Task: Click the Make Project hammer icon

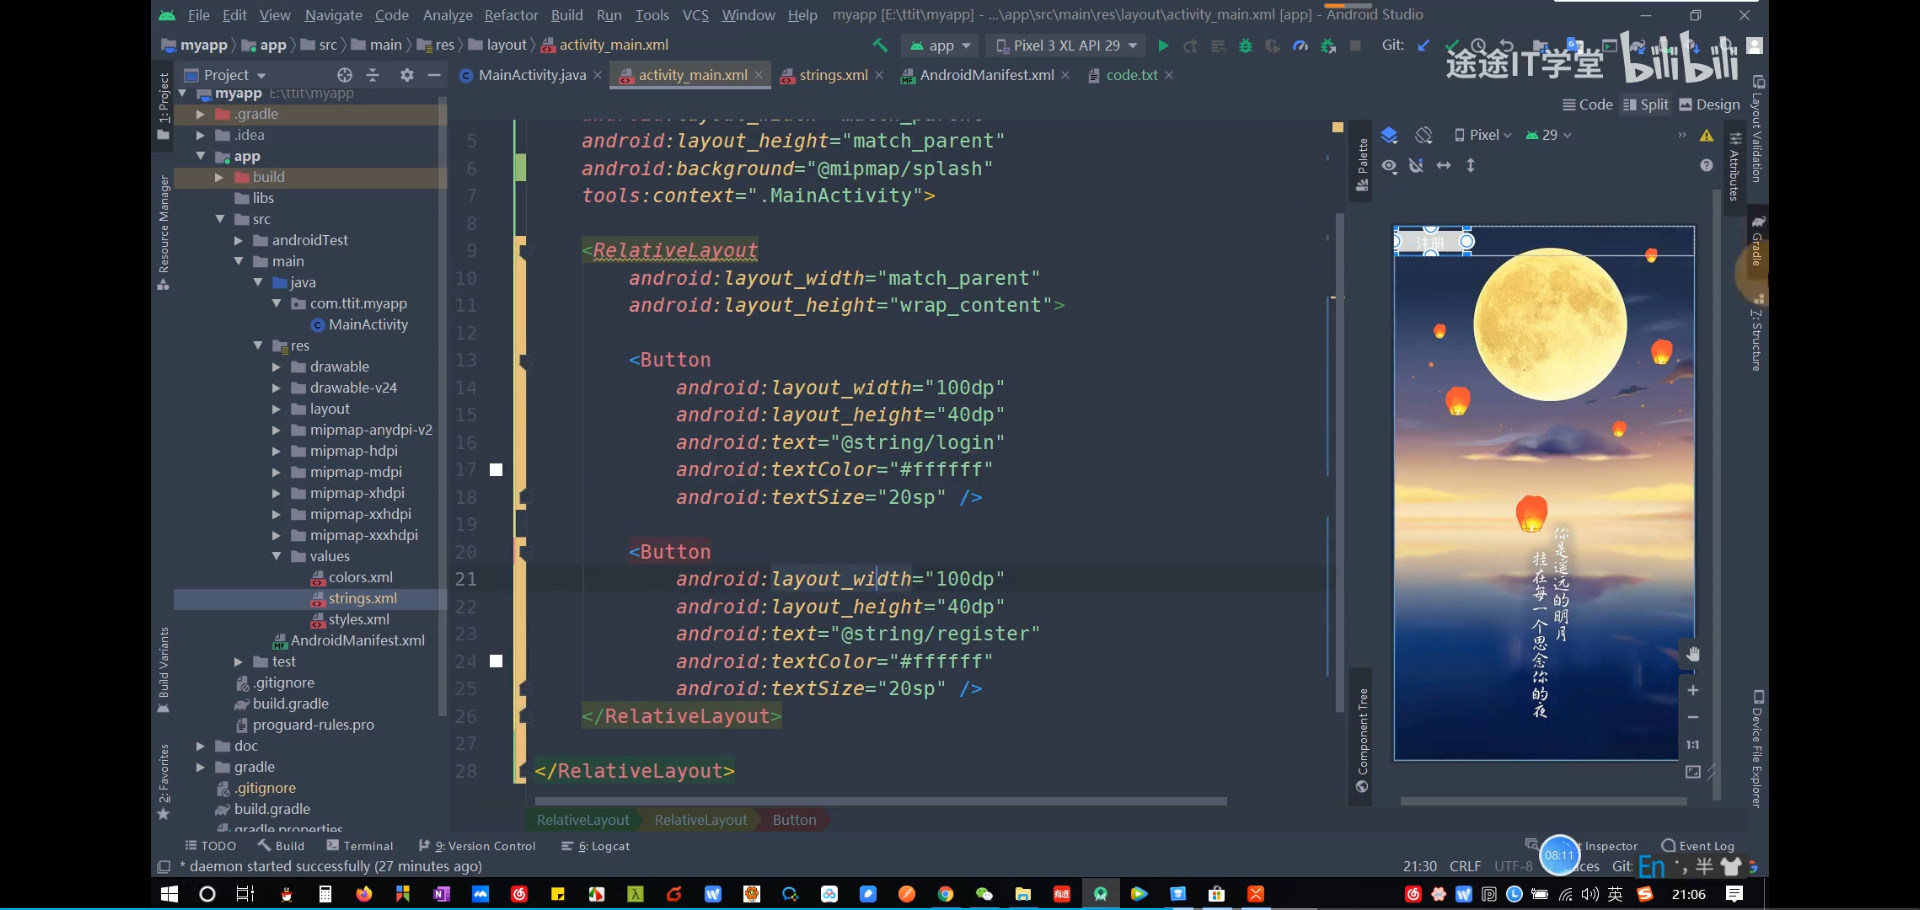Action: coord(880,45)
